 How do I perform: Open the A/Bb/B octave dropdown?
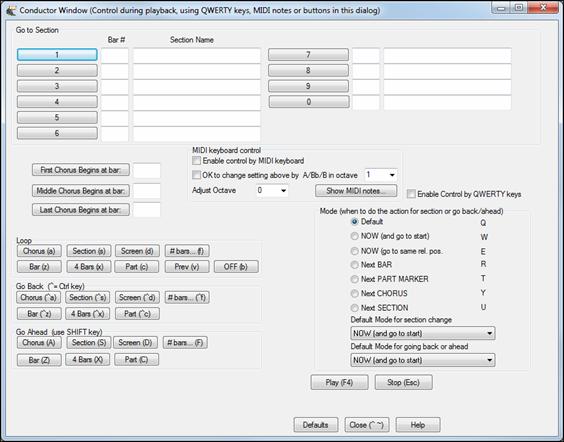coord(381,175)
